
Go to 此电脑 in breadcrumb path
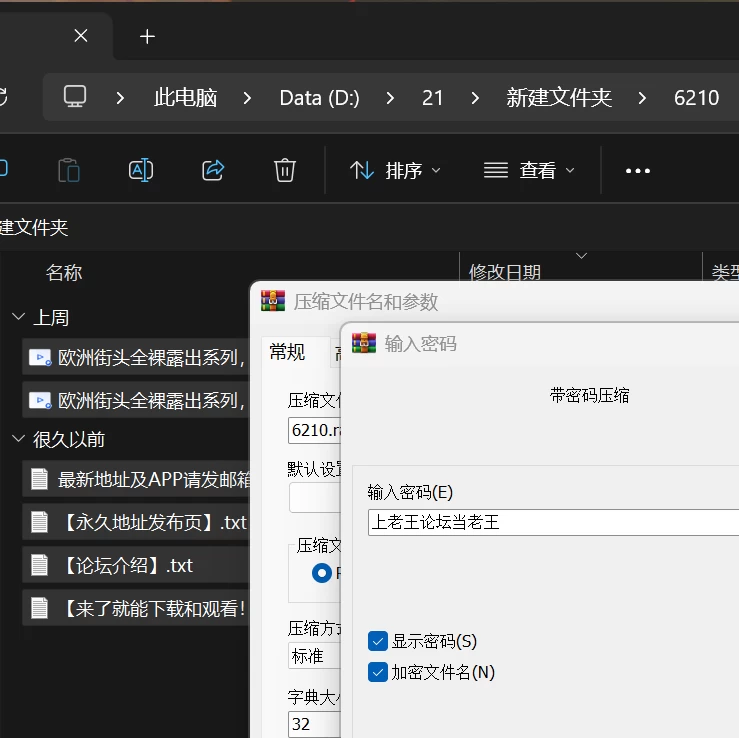[185, 98]
